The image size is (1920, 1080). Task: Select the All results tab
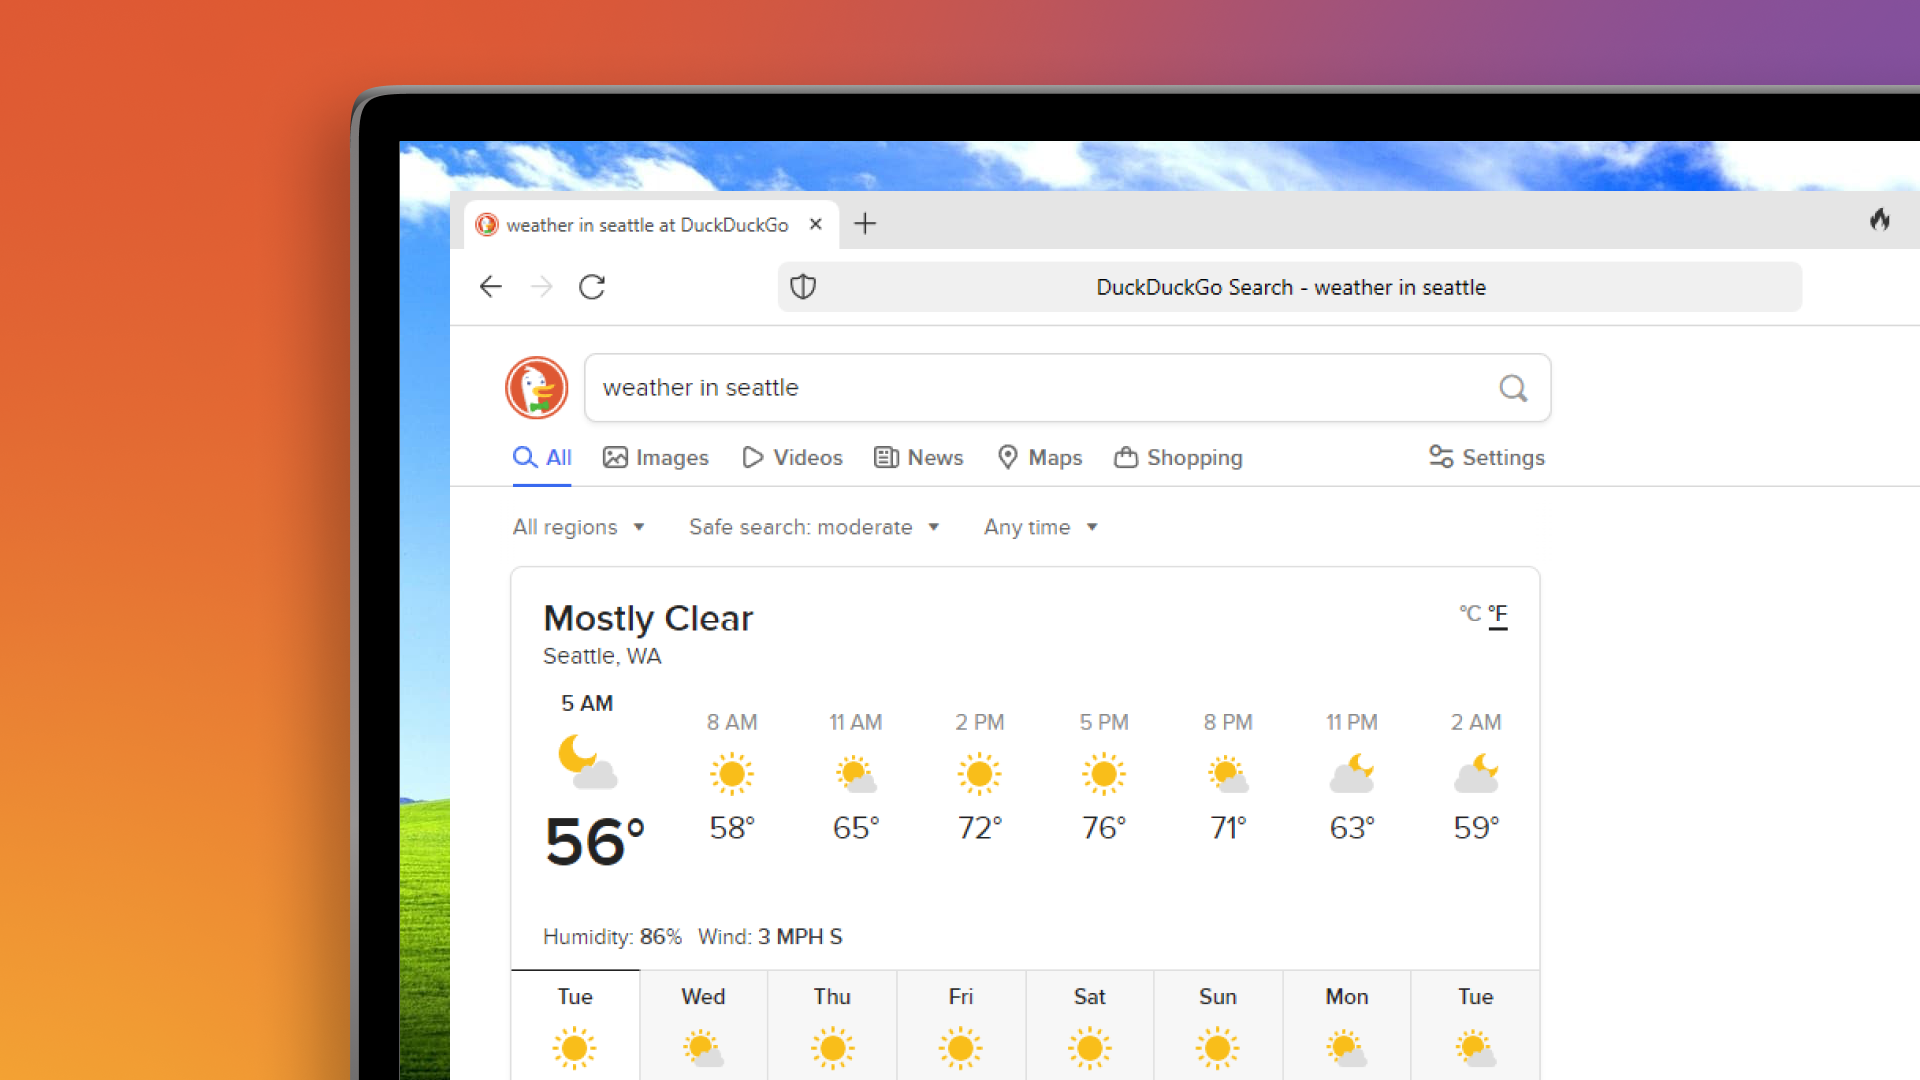pos(542,458)
